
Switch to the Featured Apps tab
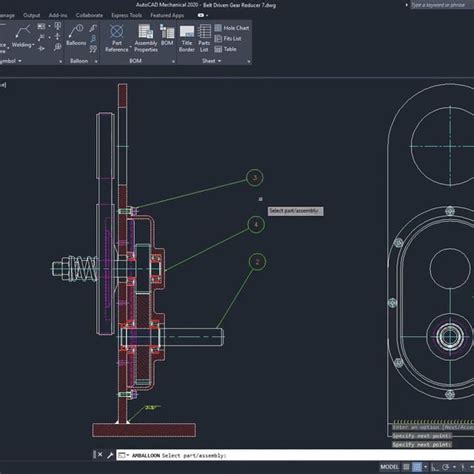[167, 15]
